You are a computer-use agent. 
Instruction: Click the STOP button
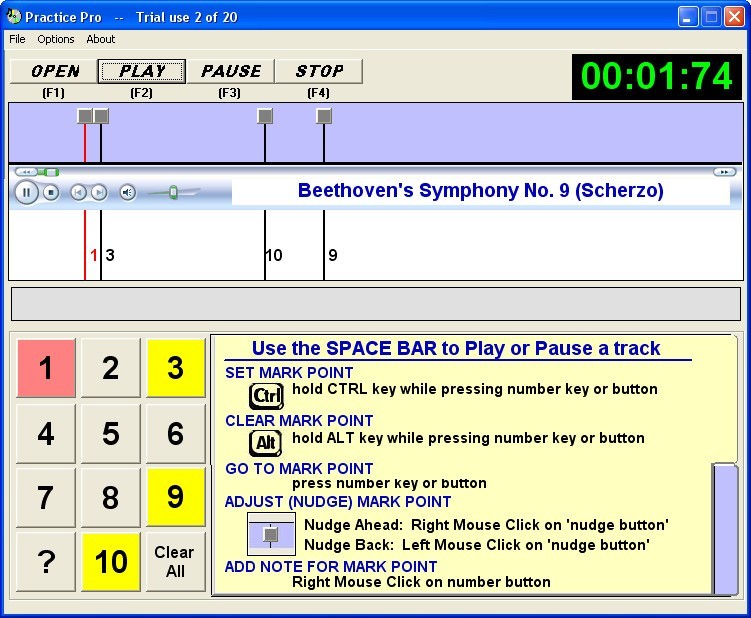point(319,71)
